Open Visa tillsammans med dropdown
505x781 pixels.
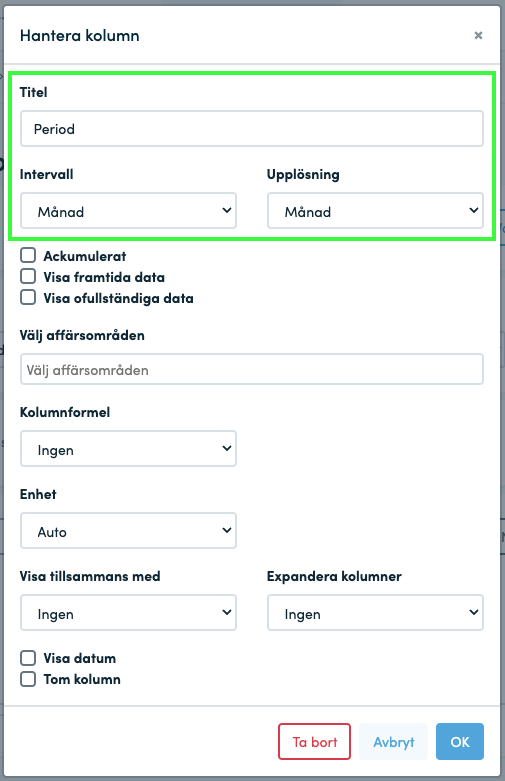(x=128, y=613)
